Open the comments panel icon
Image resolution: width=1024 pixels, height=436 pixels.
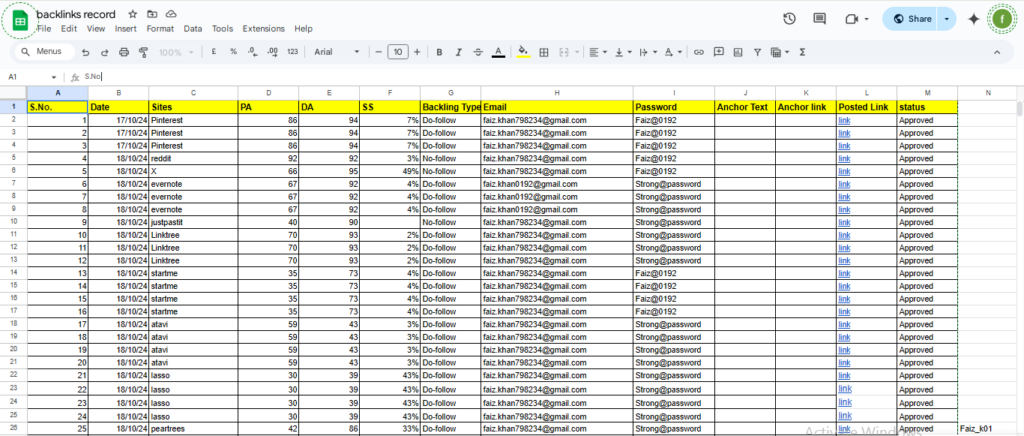pyautogui.click(x=820, y=19)
